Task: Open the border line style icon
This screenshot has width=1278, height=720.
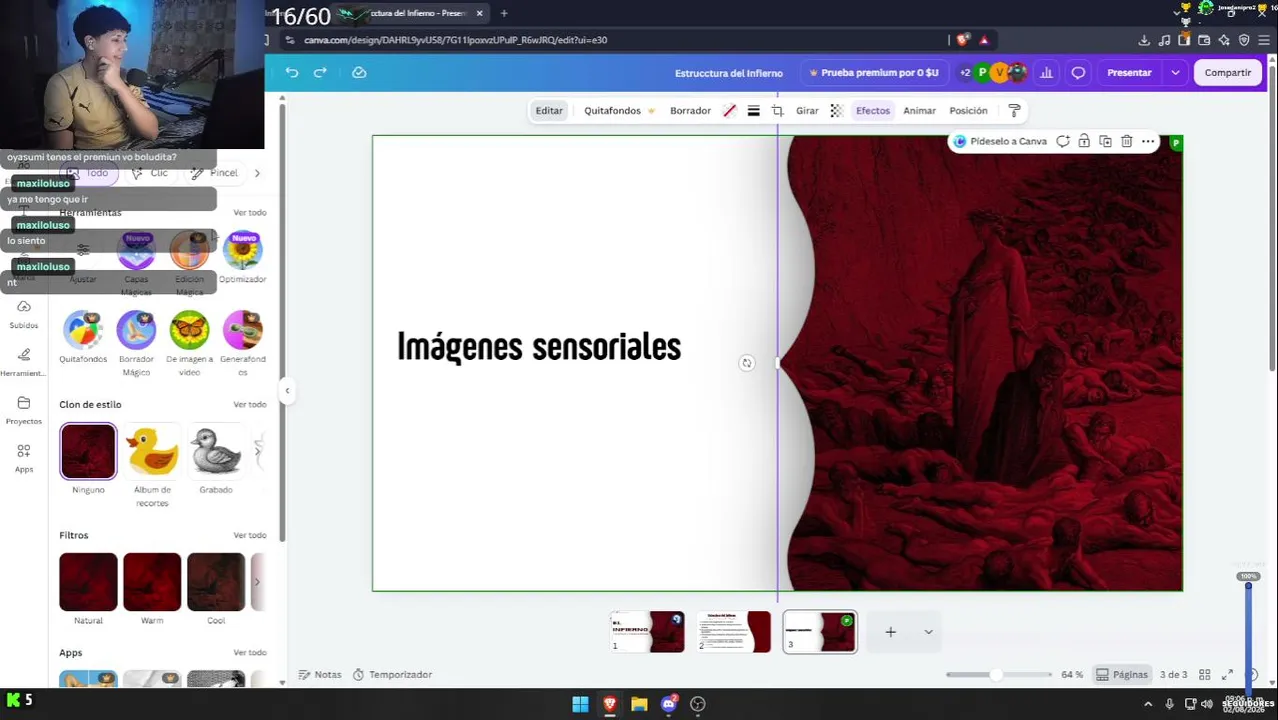Action: click(753, 111)
